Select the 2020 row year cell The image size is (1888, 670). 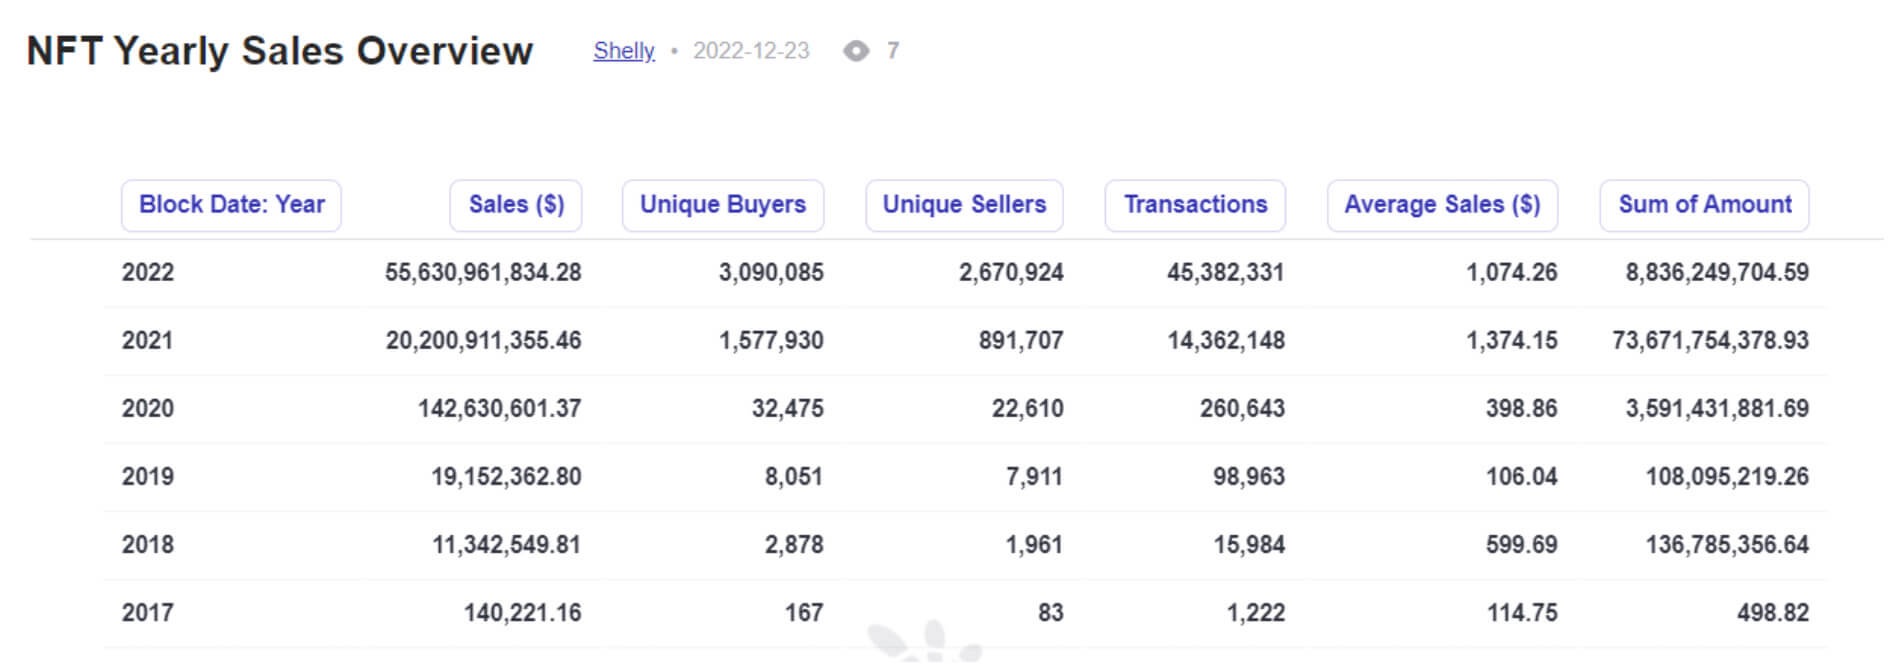point(148,408)
